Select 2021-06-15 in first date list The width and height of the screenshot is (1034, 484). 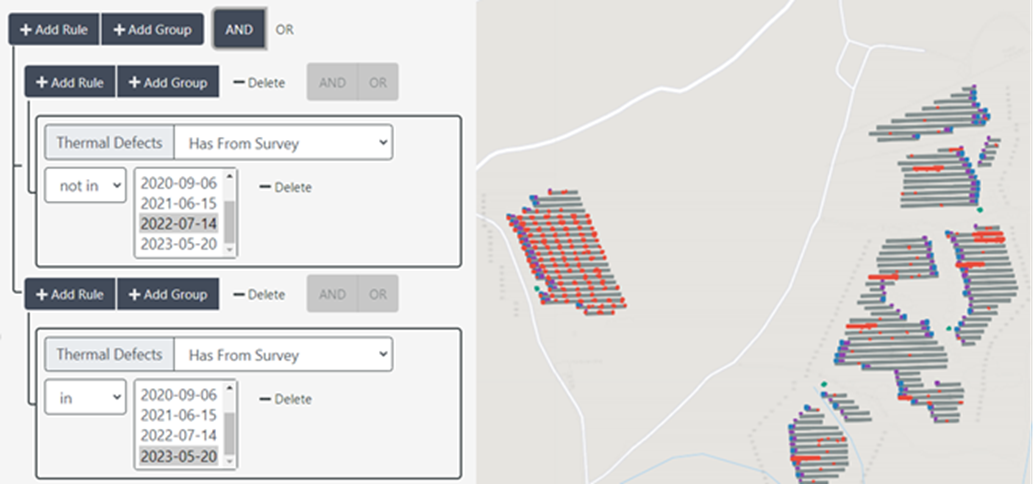point(179,204)
